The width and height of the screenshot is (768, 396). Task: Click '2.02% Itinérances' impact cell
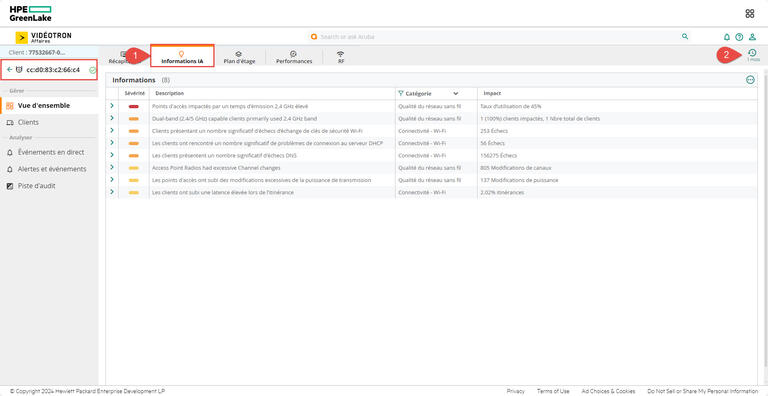502,193
